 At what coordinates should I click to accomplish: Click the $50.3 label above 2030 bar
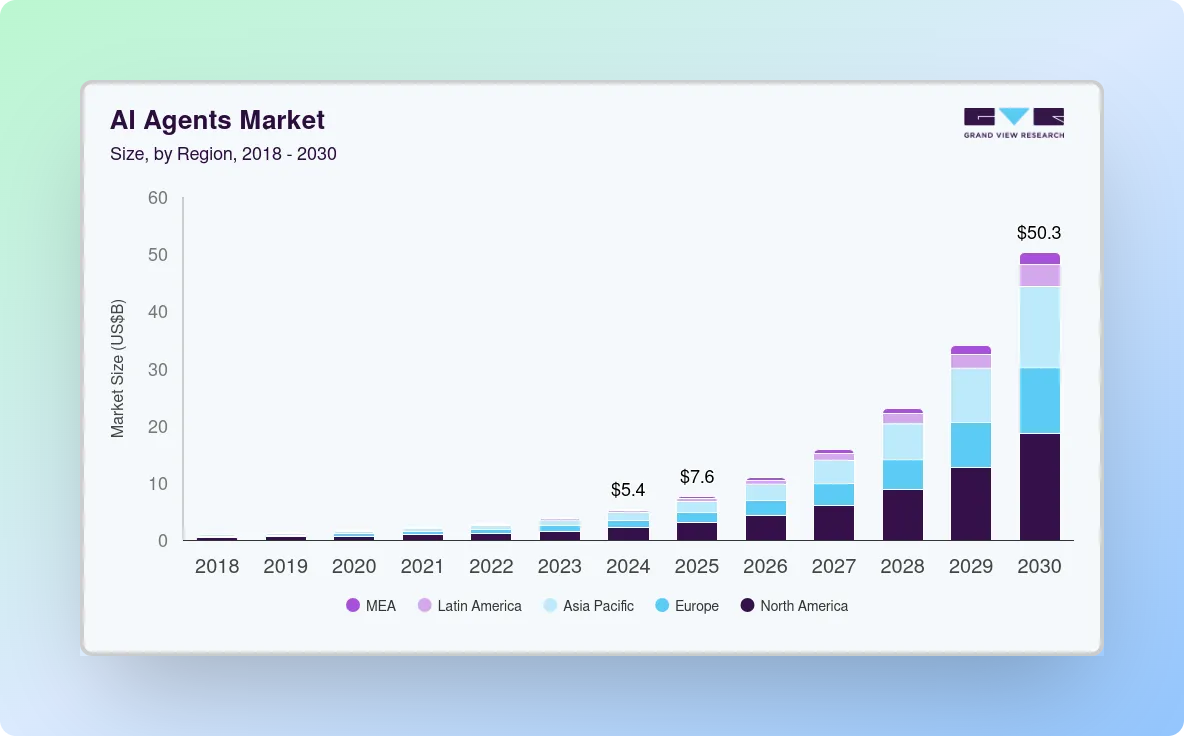[1039, 233]
